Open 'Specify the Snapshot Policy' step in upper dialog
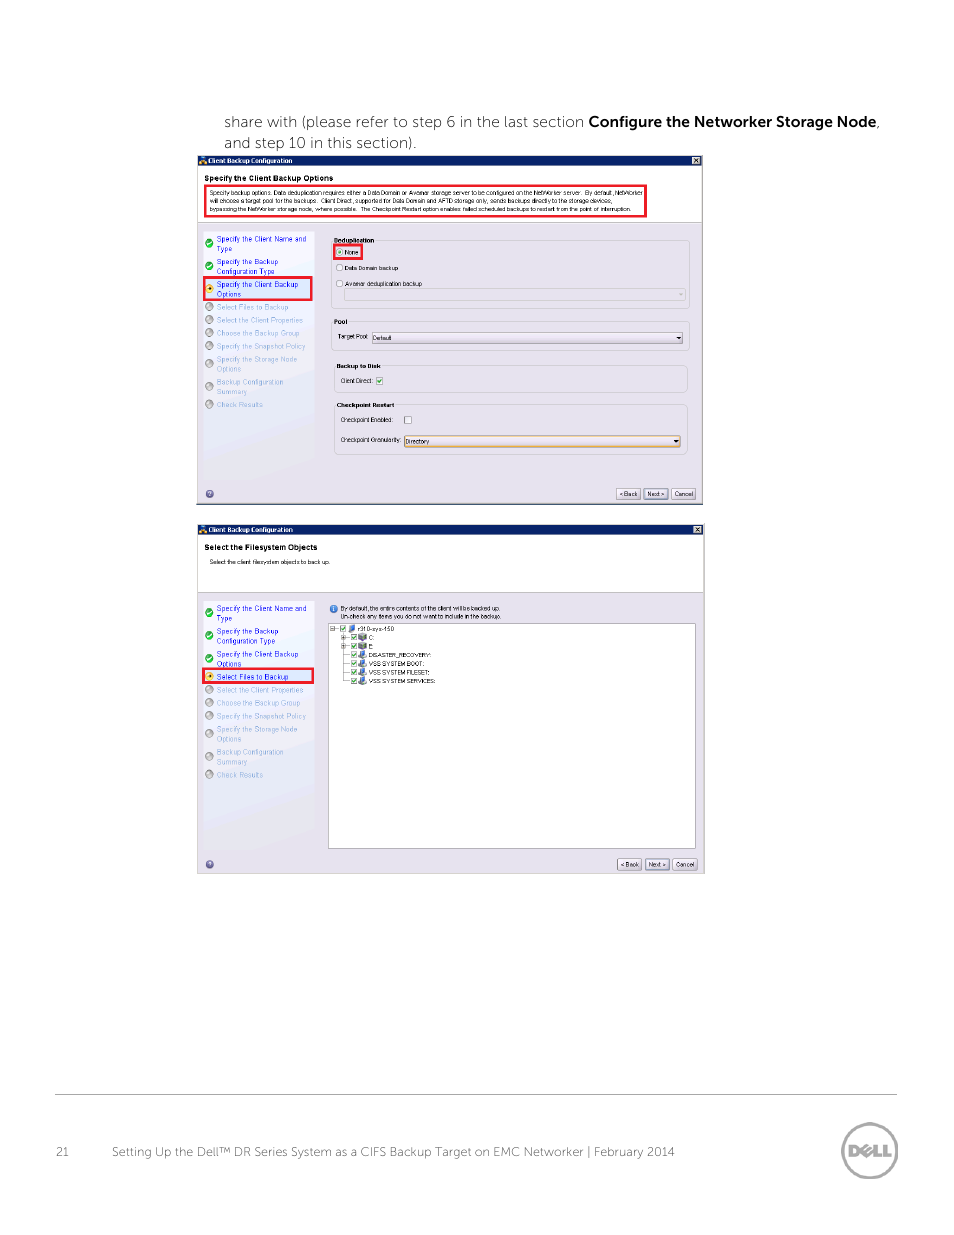Screen dimensions: 954x1235 pos(261,346)
